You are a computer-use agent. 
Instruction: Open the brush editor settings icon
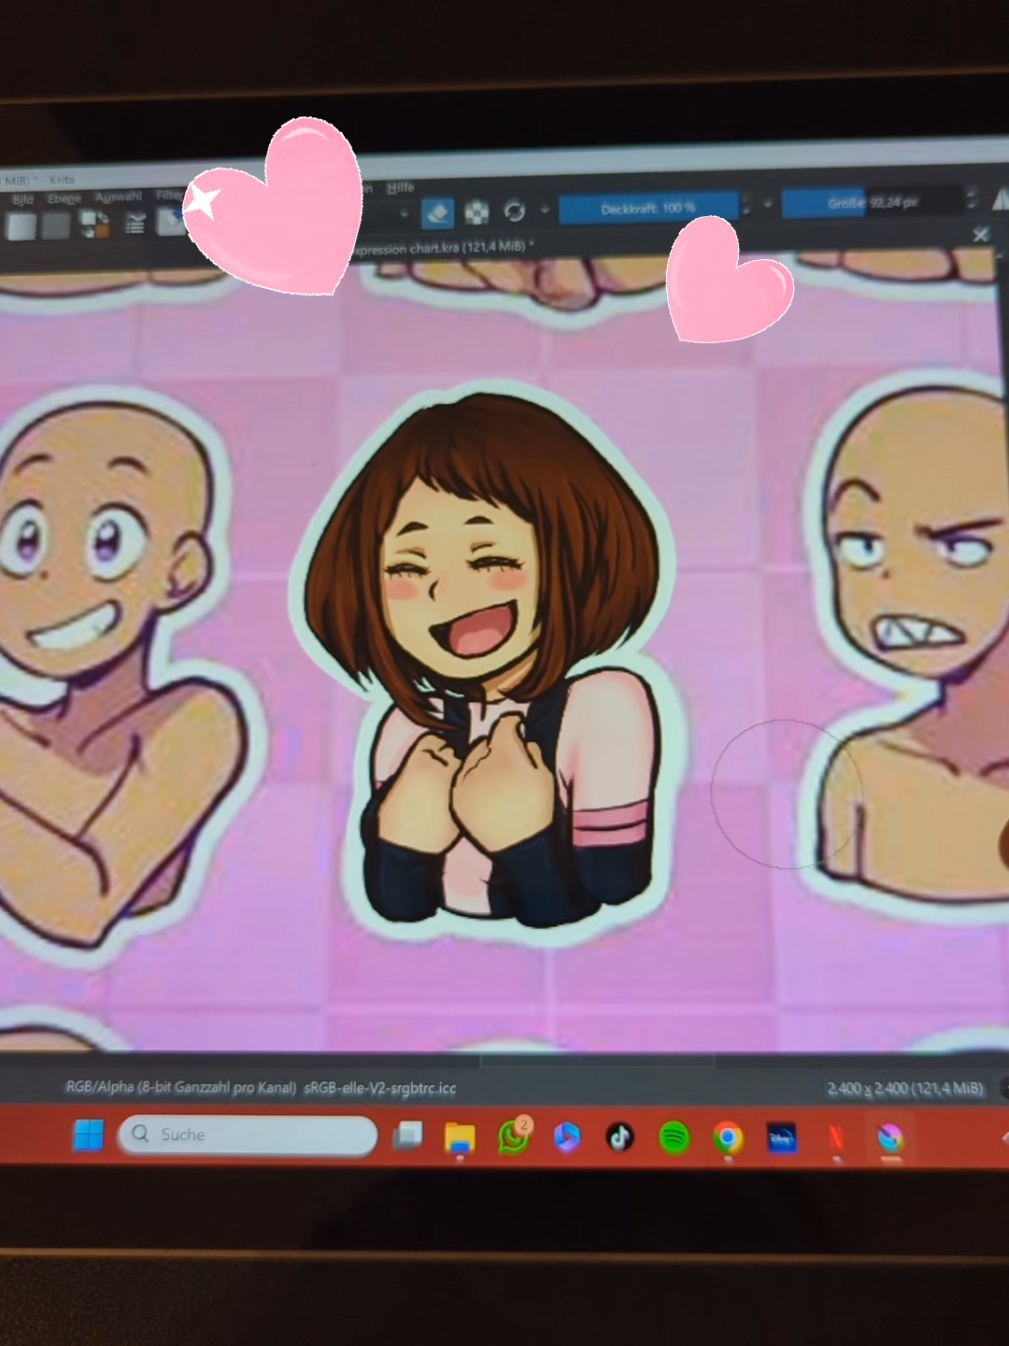tap(135, 223)
